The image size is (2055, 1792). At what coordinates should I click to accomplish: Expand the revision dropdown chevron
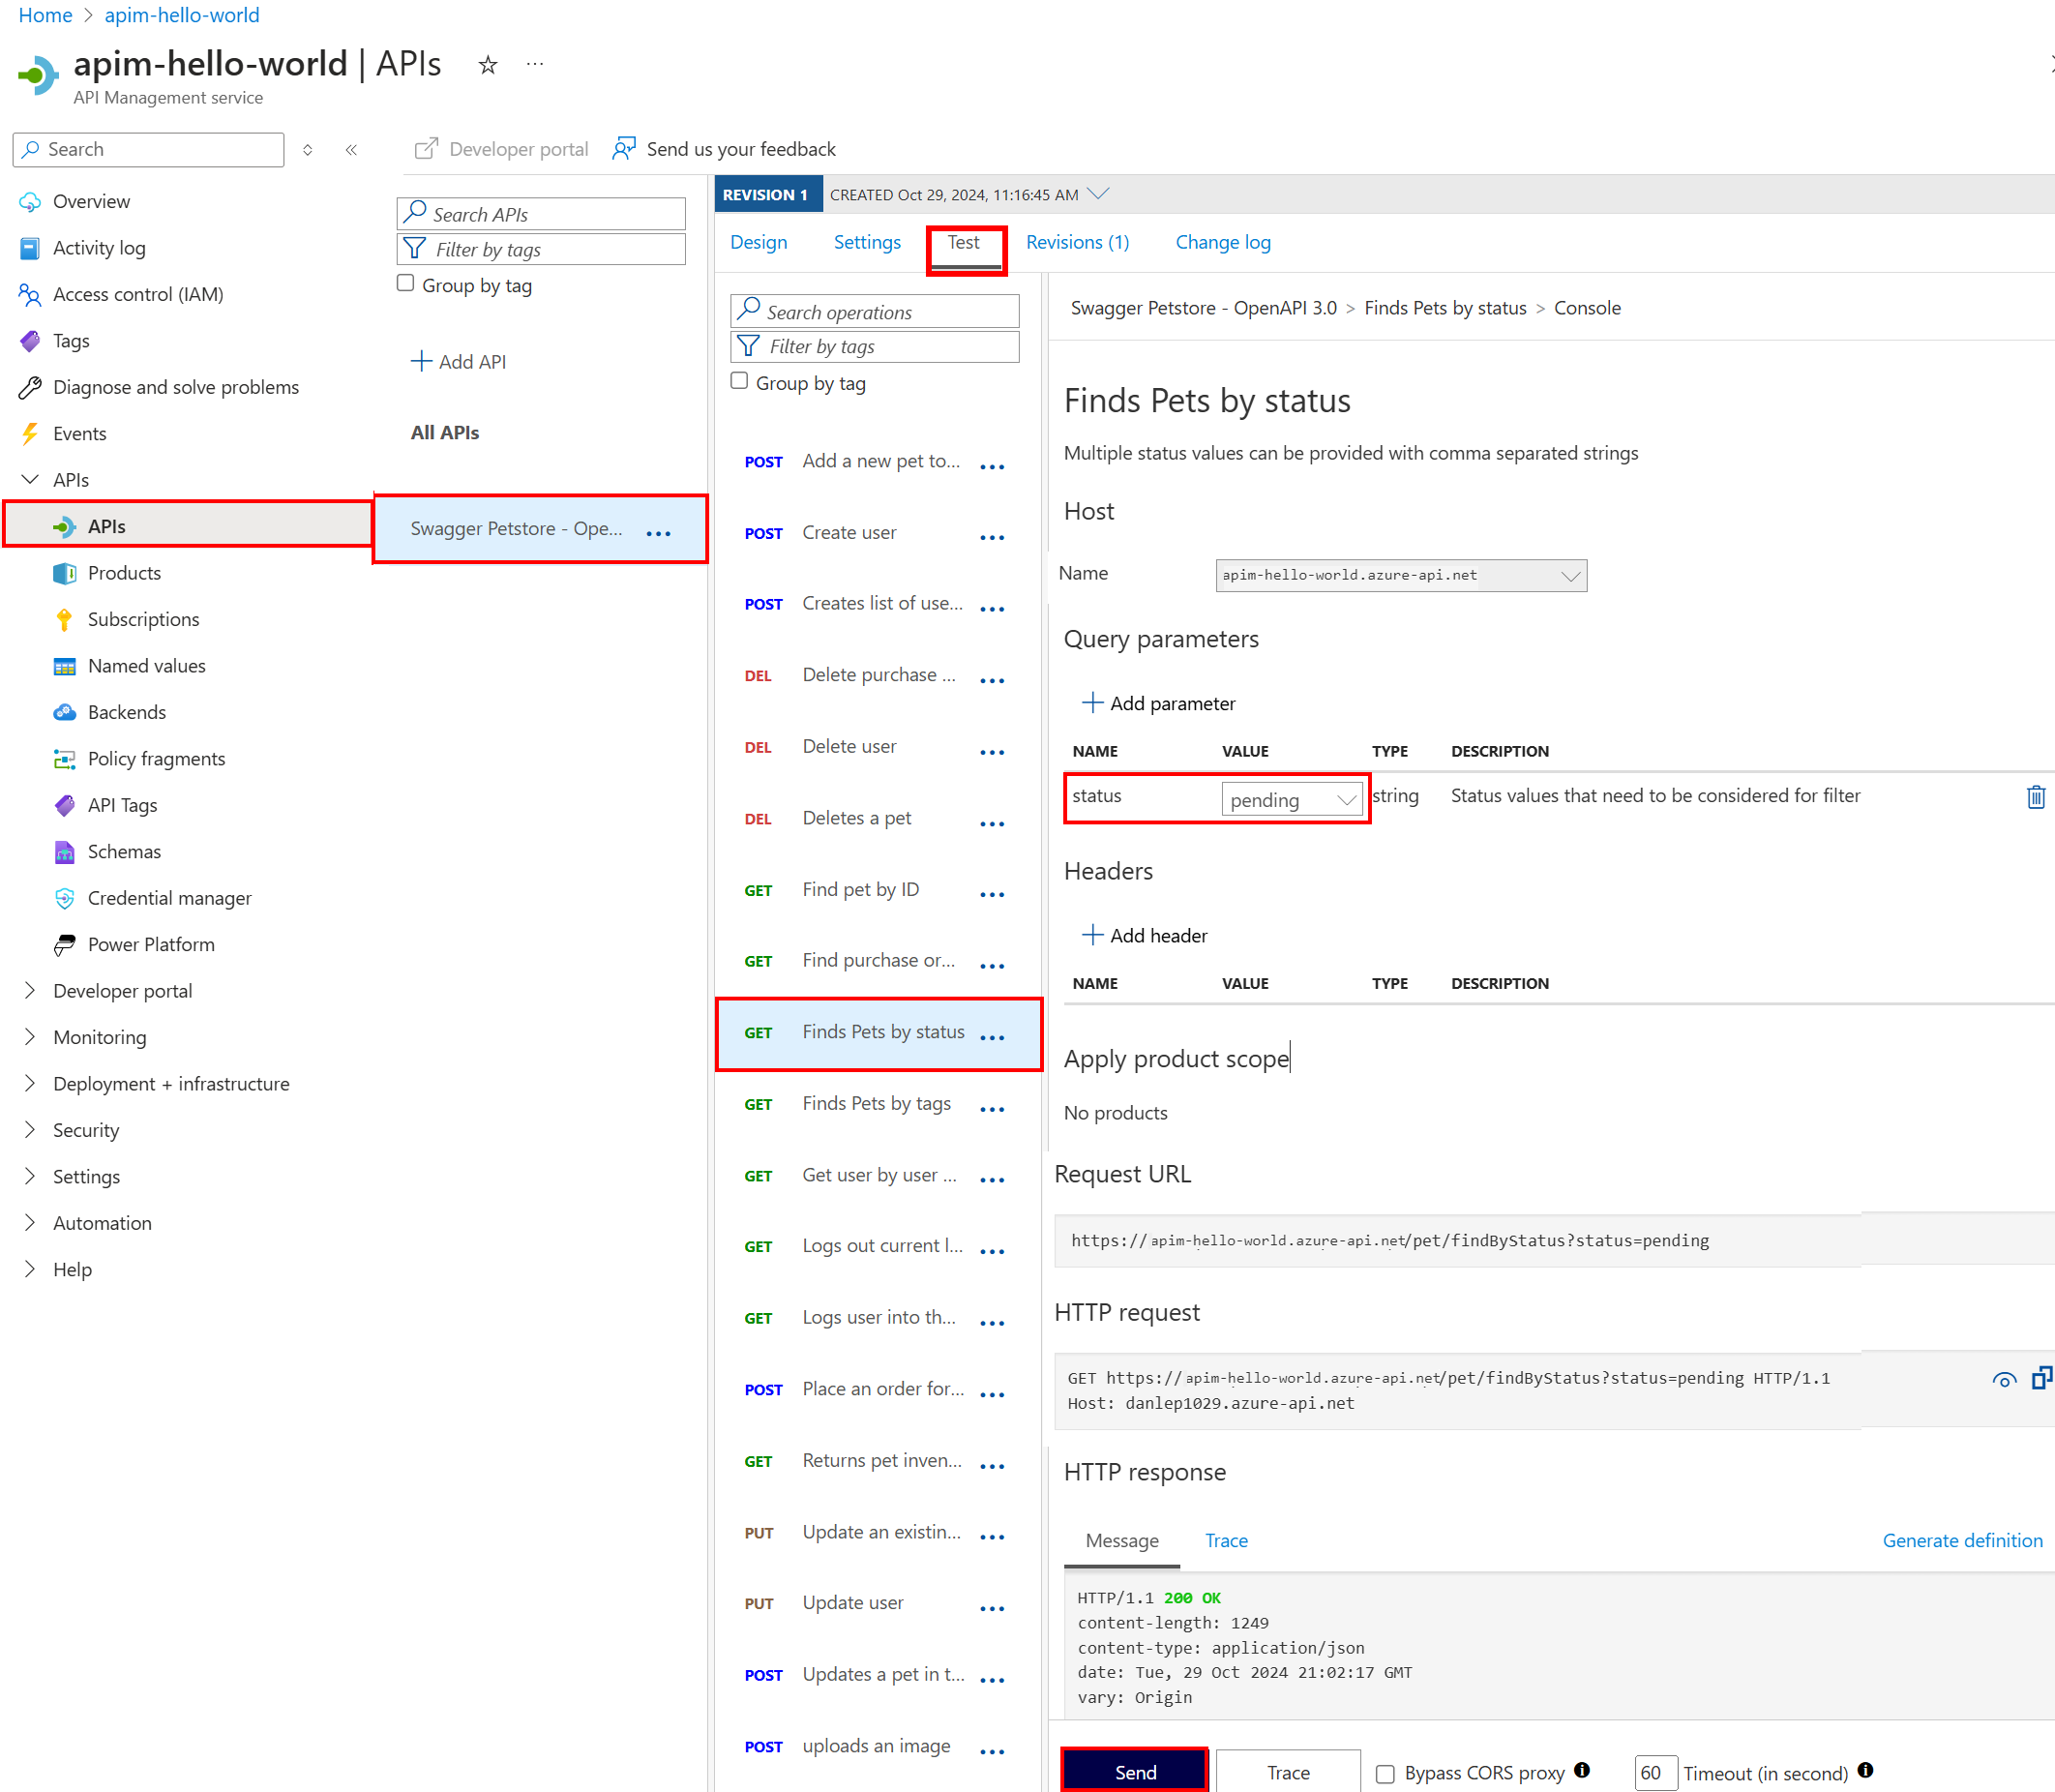pos(1098,194)
